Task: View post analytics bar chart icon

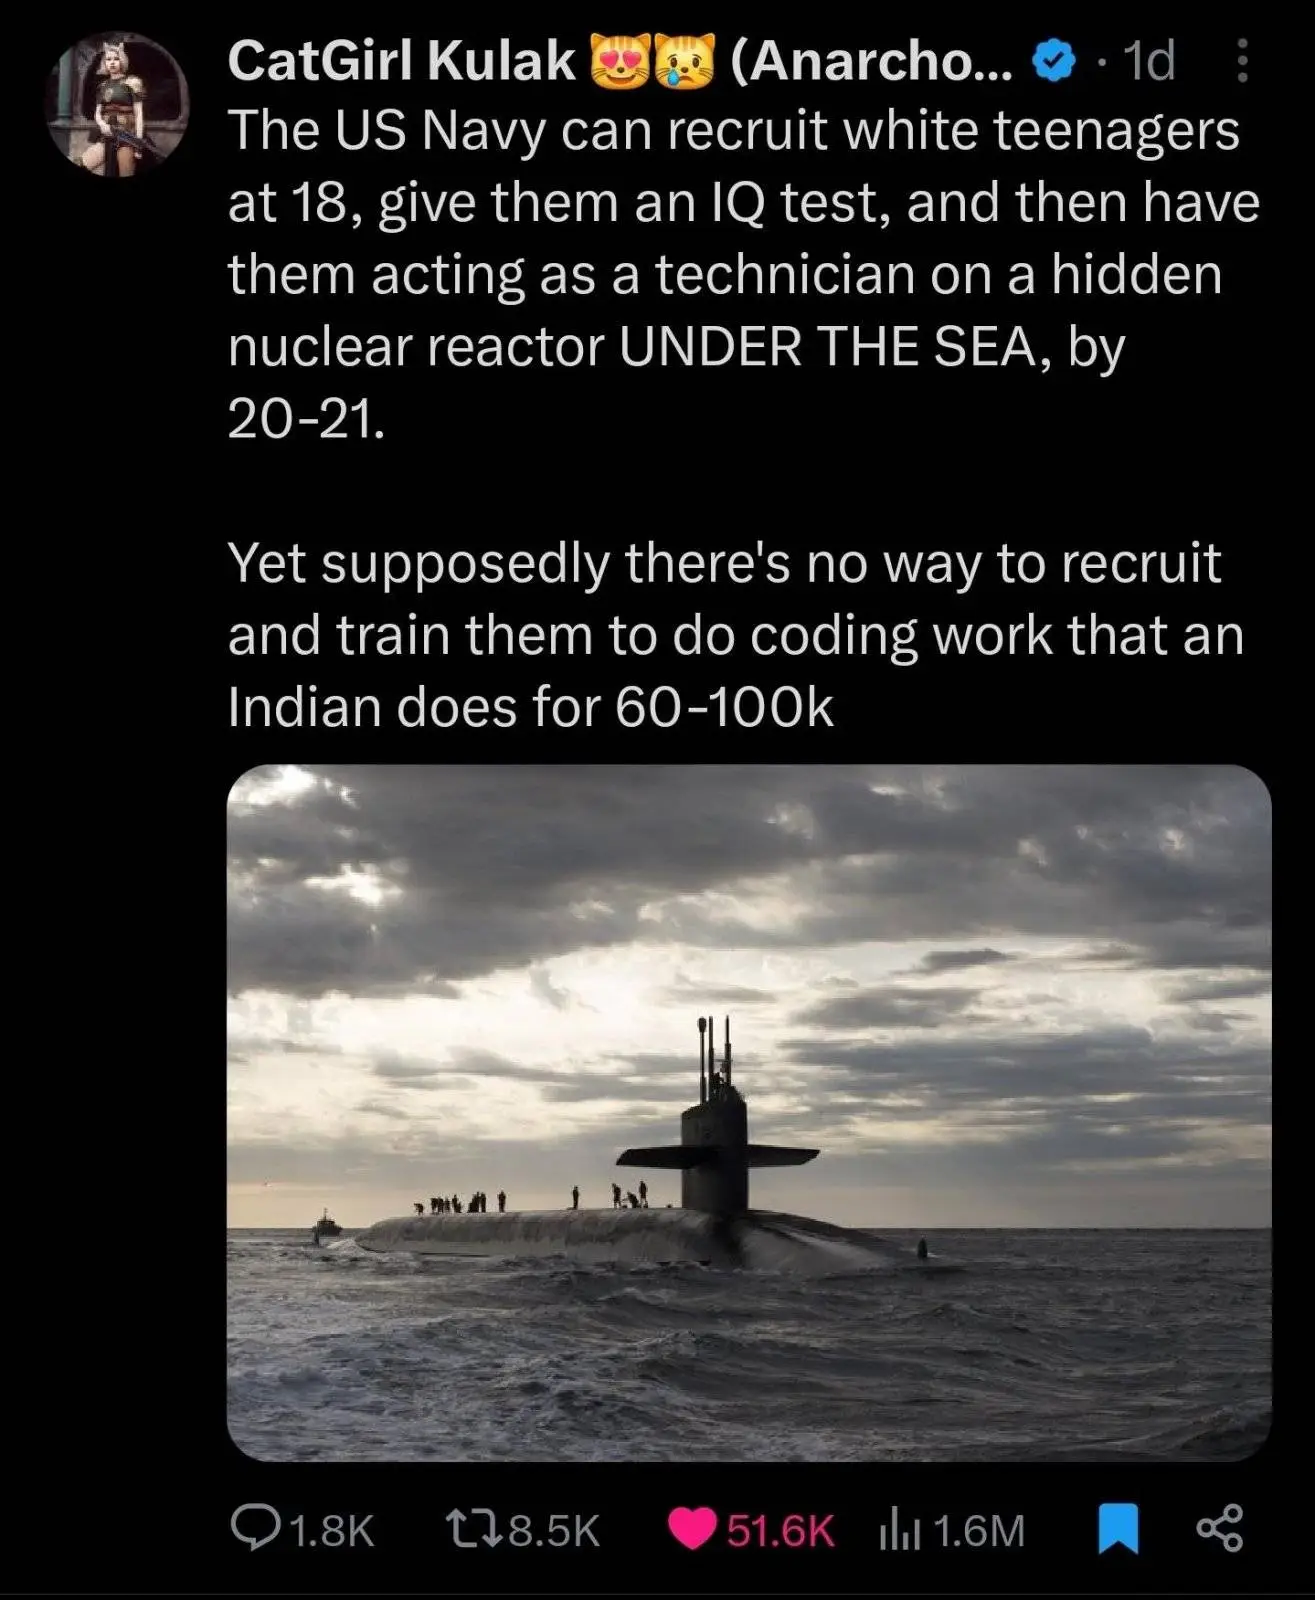Action: coord(899,1531)
